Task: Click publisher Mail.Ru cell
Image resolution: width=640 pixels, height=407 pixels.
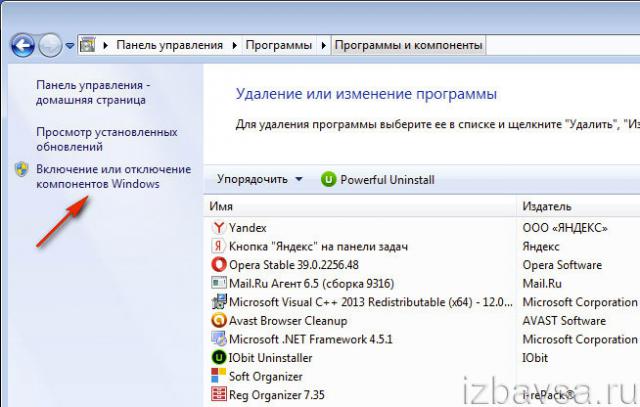Action: click(x=542, y=283)
